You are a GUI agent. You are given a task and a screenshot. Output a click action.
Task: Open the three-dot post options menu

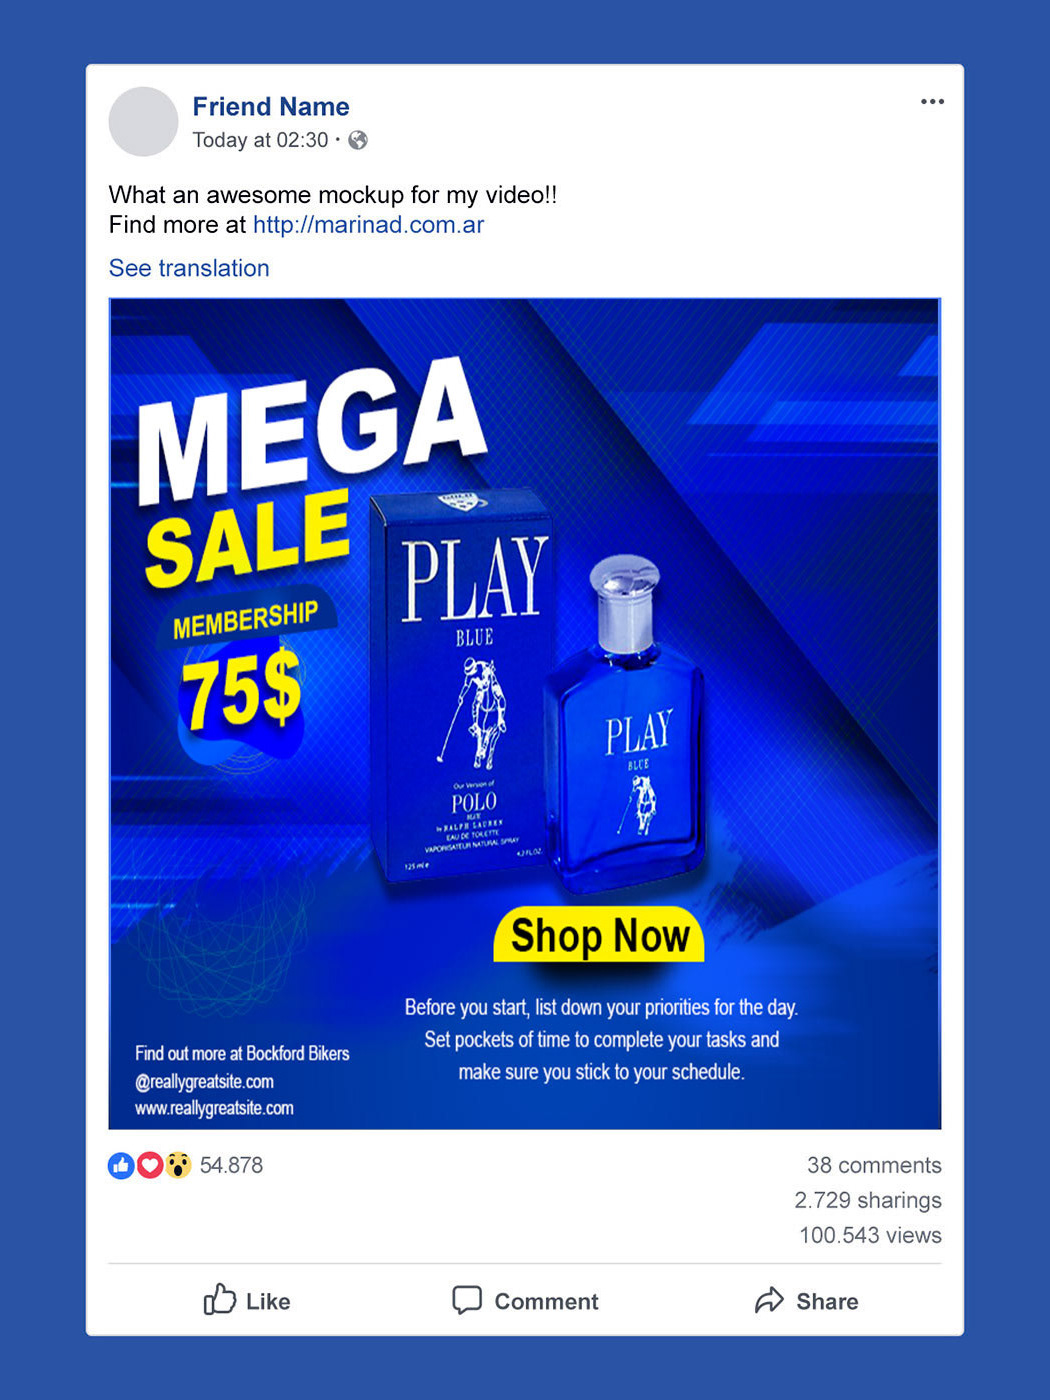[x=932, y=102]
